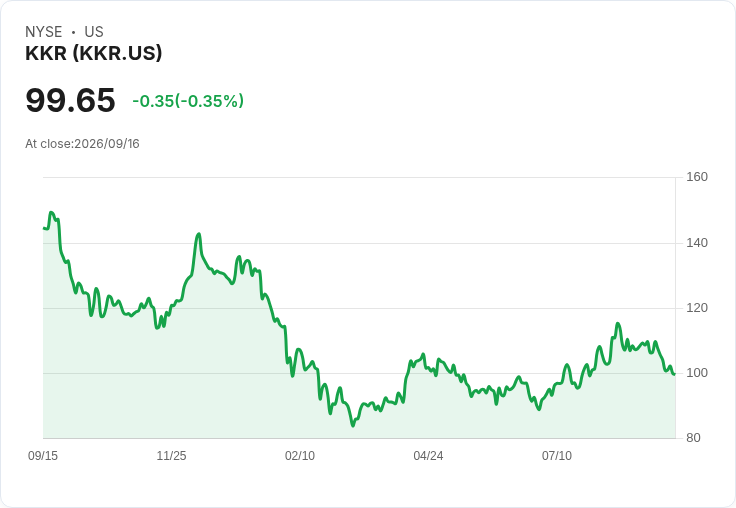This screenshot has height=508, width=736.
Task: Select the 11/25 date on the x-axis
Action: point(171,455)
